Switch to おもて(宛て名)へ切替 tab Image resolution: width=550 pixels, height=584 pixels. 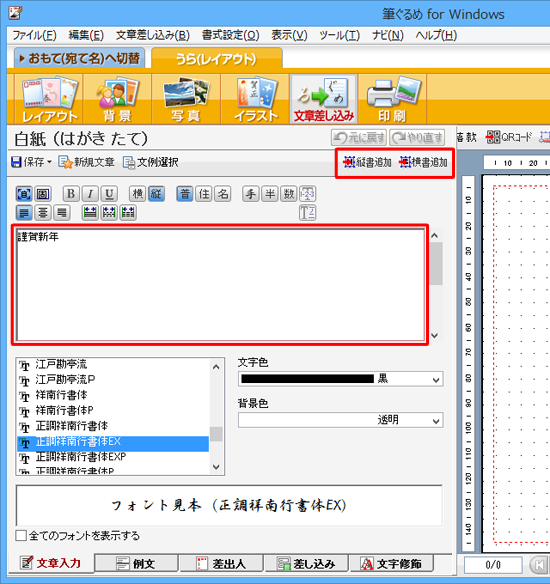80,58
